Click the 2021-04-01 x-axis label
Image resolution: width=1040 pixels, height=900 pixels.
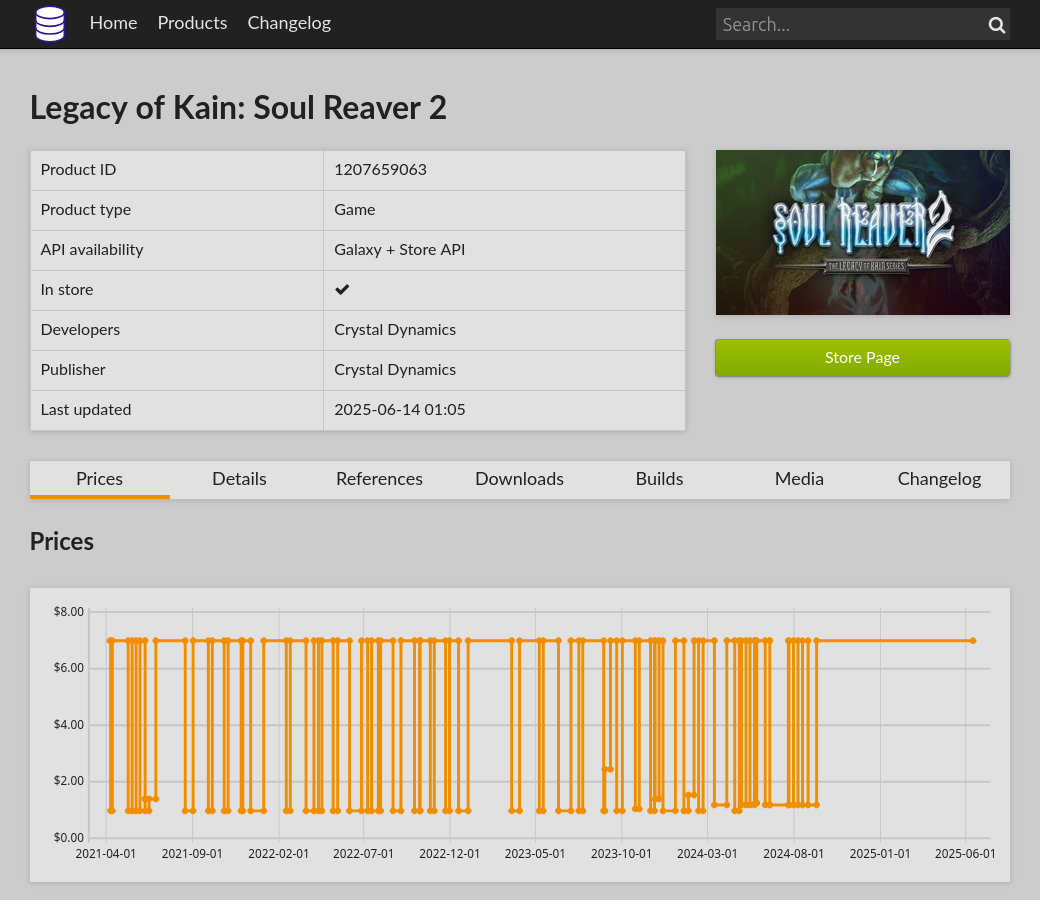pyautogui.click(x=105, y=854)
